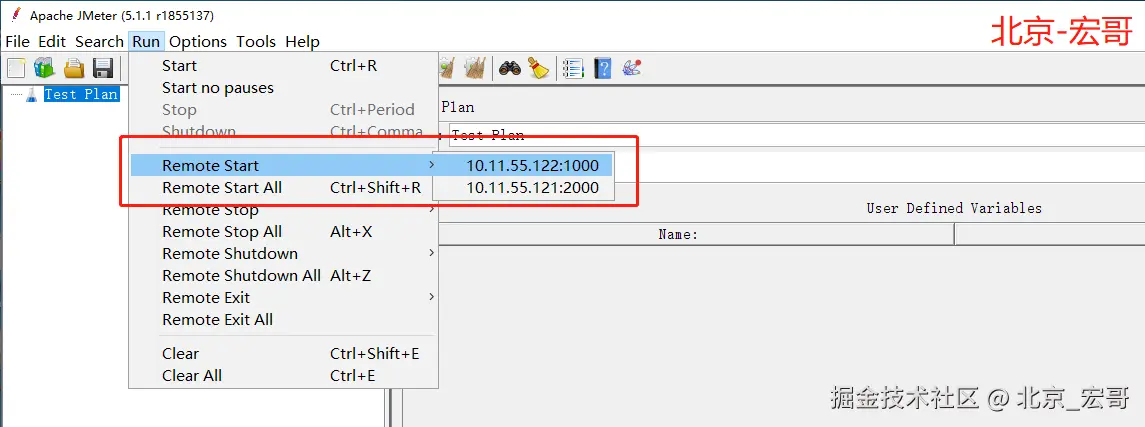1145x427 pixels.
Task: Click the binoculars Search icon
Action: tap(510, 69)
